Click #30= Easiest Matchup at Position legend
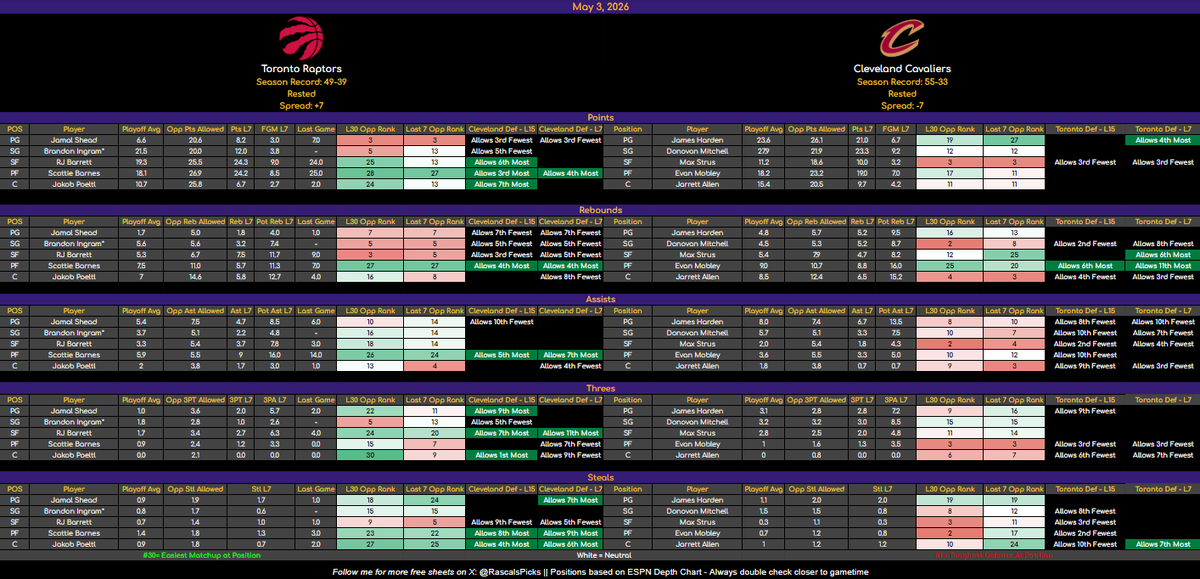 200,555
